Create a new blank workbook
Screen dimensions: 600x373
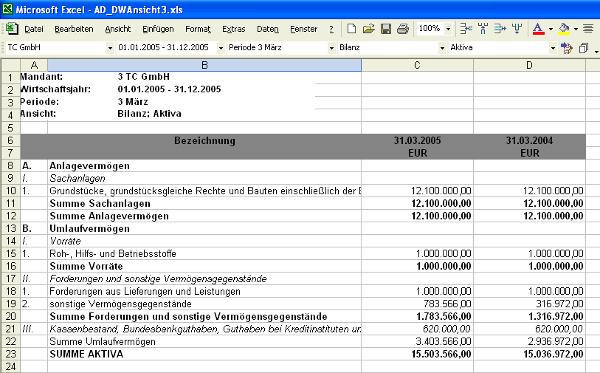pos(351,29)
